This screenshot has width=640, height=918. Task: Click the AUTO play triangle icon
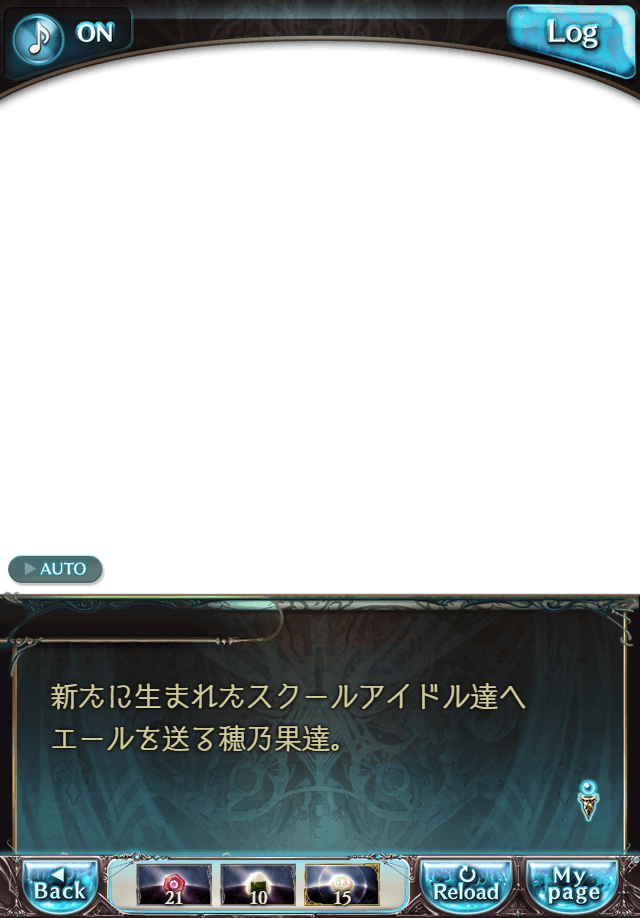coord(30,568)
